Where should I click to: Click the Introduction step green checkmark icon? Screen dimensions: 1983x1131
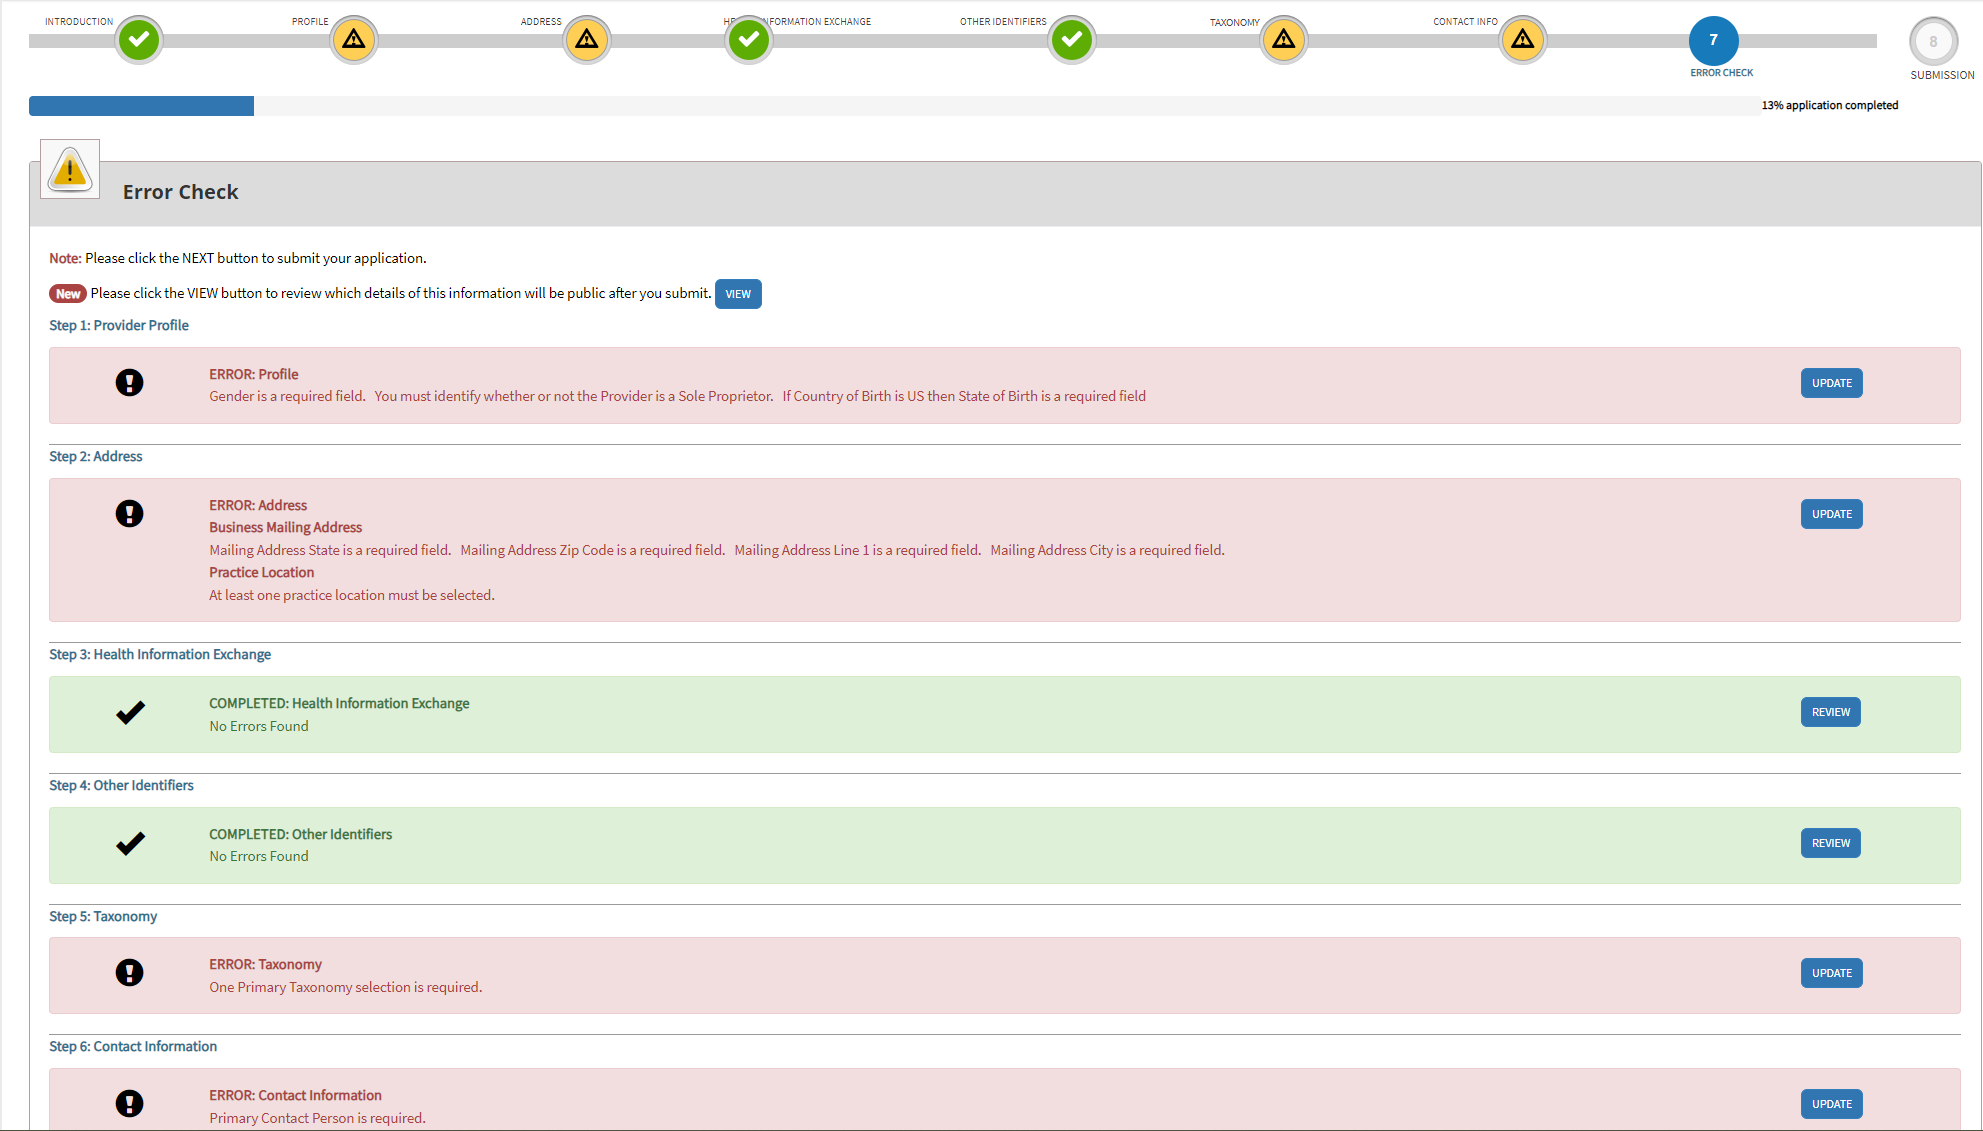pos(139,40)
